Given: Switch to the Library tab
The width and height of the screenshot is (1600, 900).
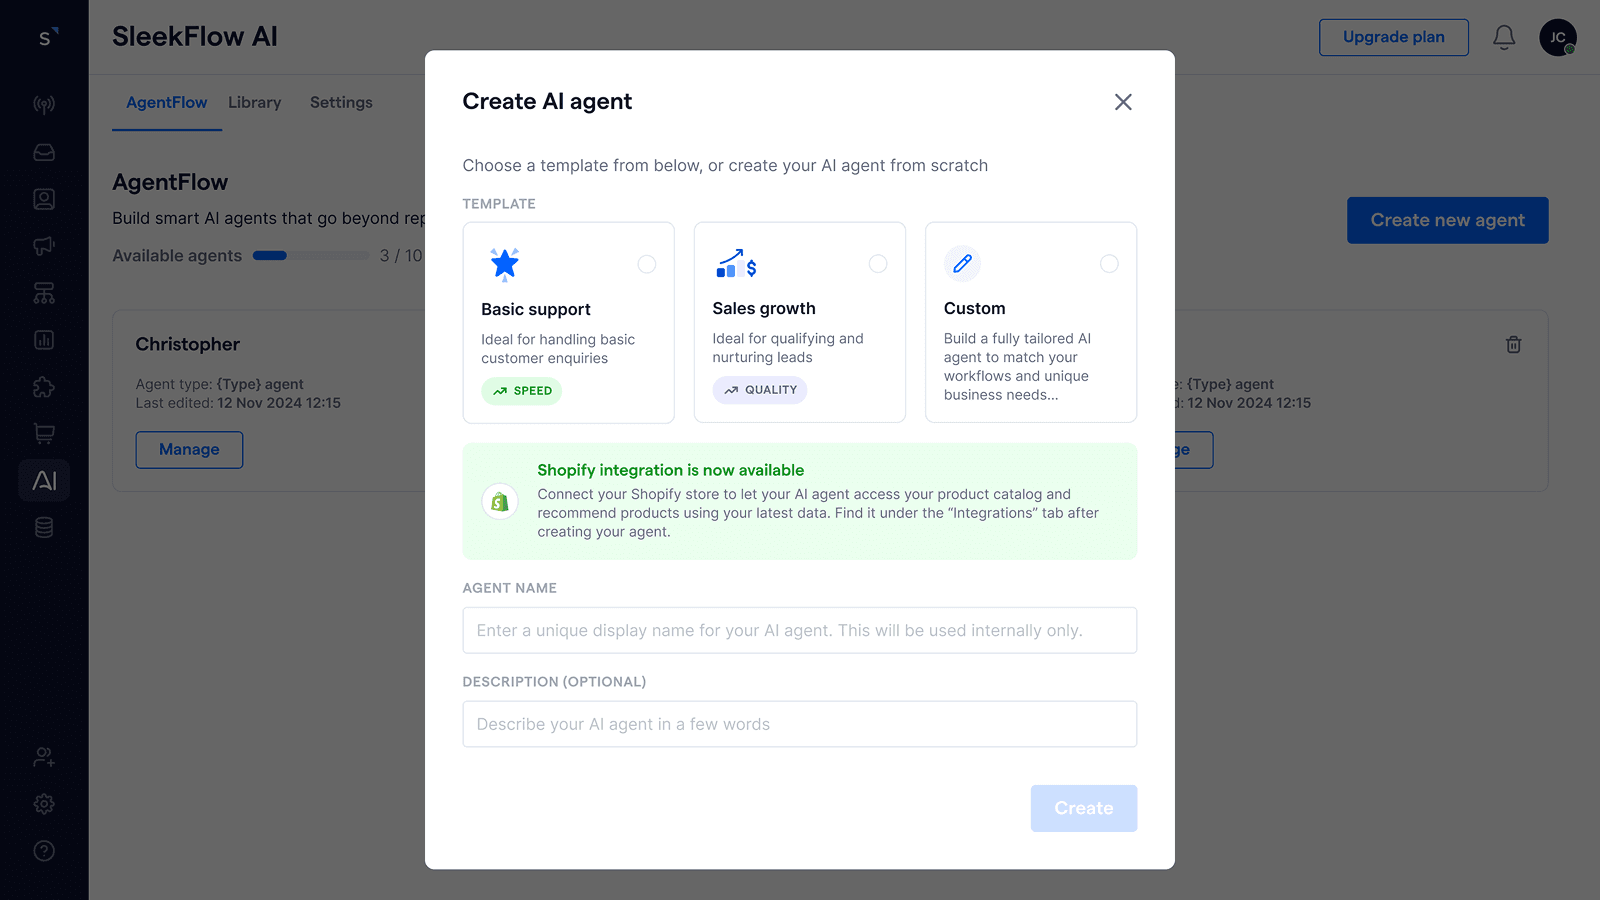Looking at the screenshot, I should click(x=254, y=102).
